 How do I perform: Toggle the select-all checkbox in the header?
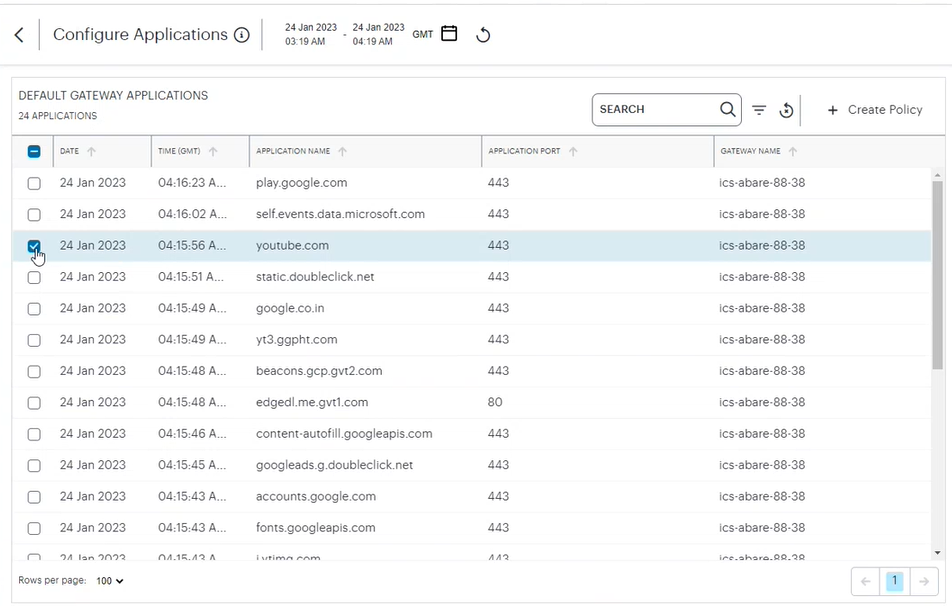[34, 151]
